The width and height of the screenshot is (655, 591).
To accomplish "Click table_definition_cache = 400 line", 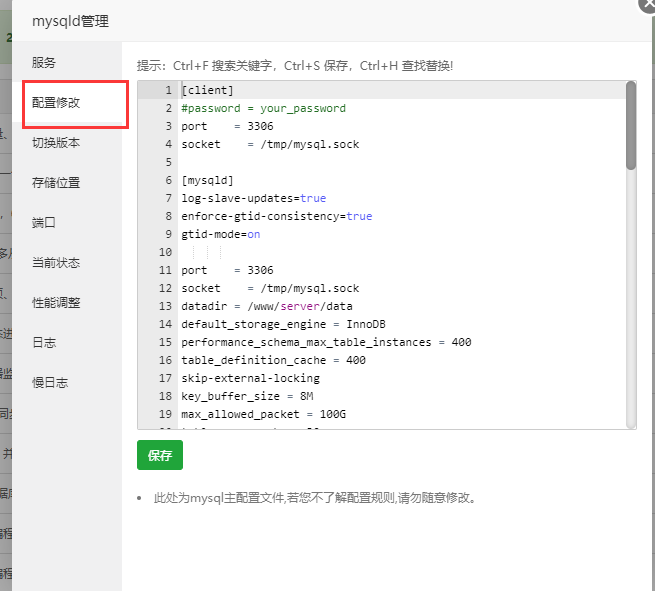I will (x=274, y=360).
